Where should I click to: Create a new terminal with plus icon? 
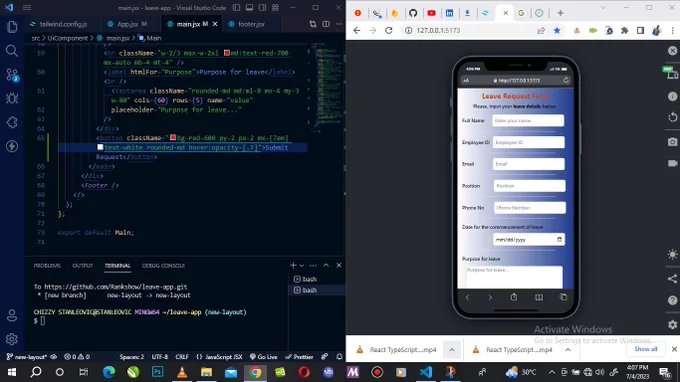293,265
